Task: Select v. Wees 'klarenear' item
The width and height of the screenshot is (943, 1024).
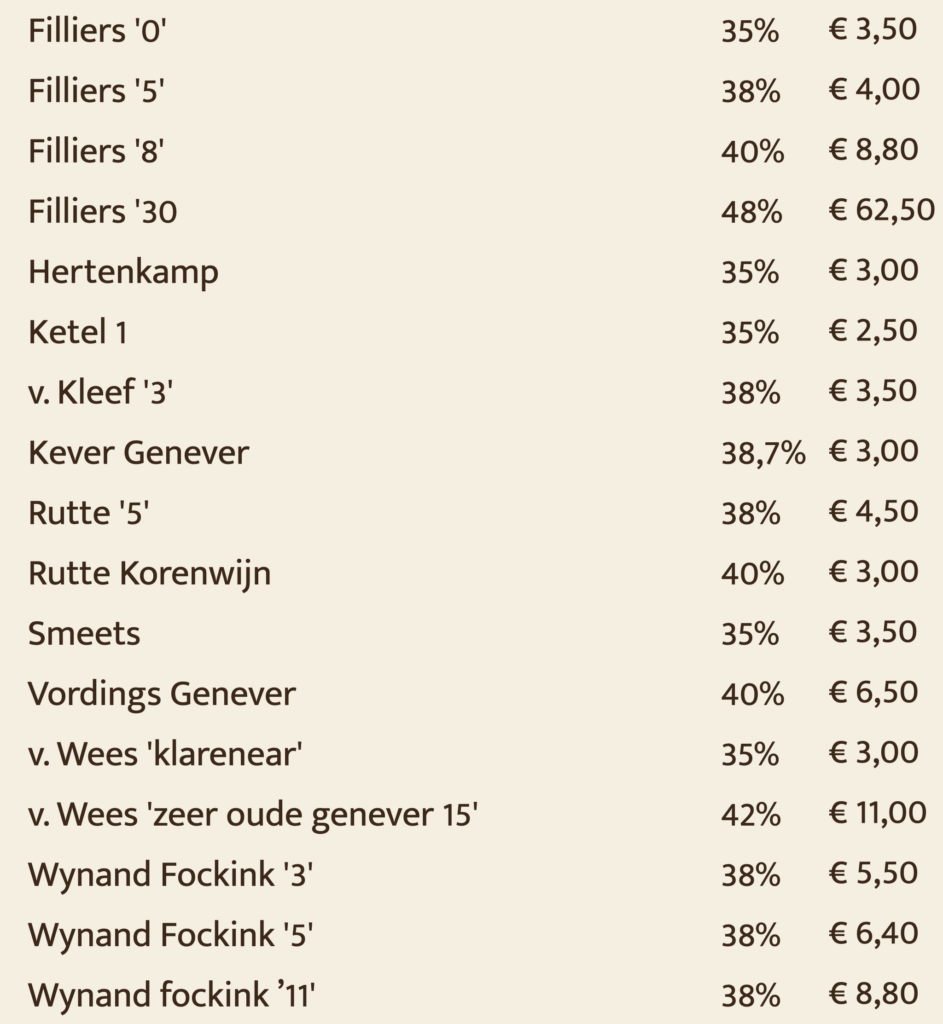Action: coord(165,754)
